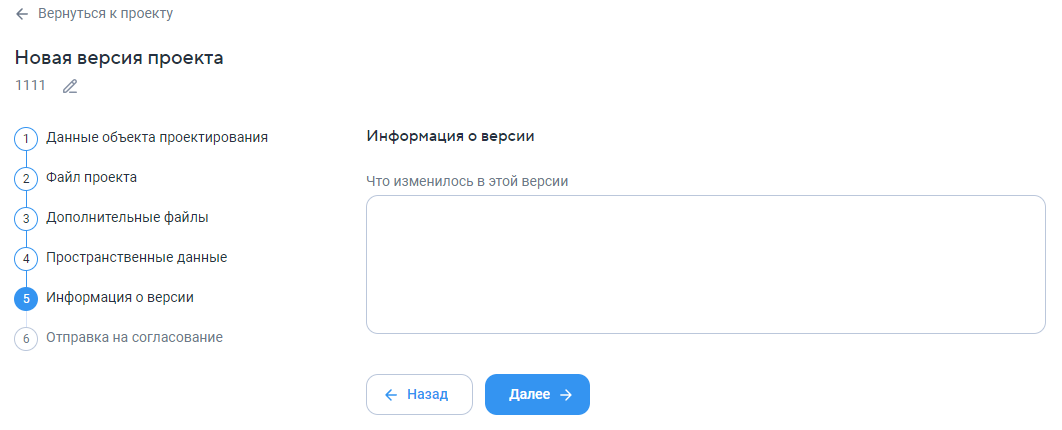Select step 3 circle icon
The image size is (1062, 430).
pos(26,219)
